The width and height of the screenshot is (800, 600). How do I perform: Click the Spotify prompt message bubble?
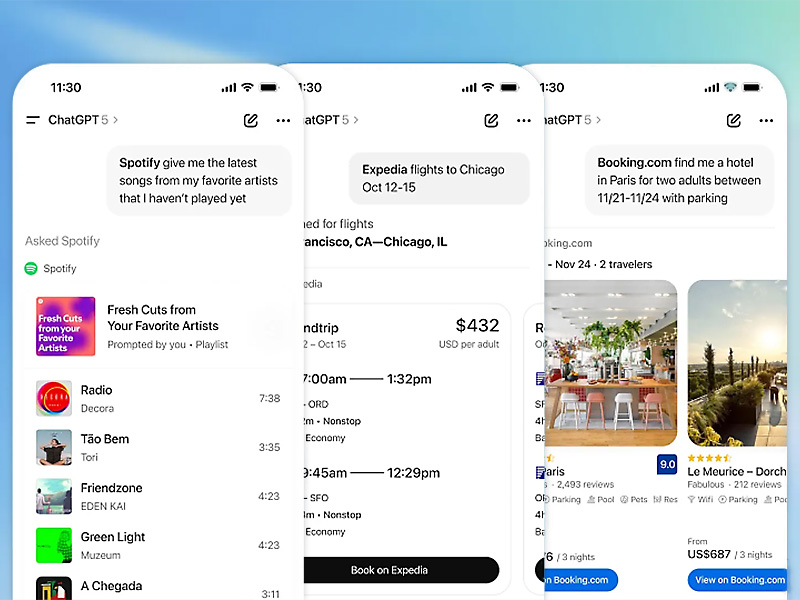click(199, 181)
